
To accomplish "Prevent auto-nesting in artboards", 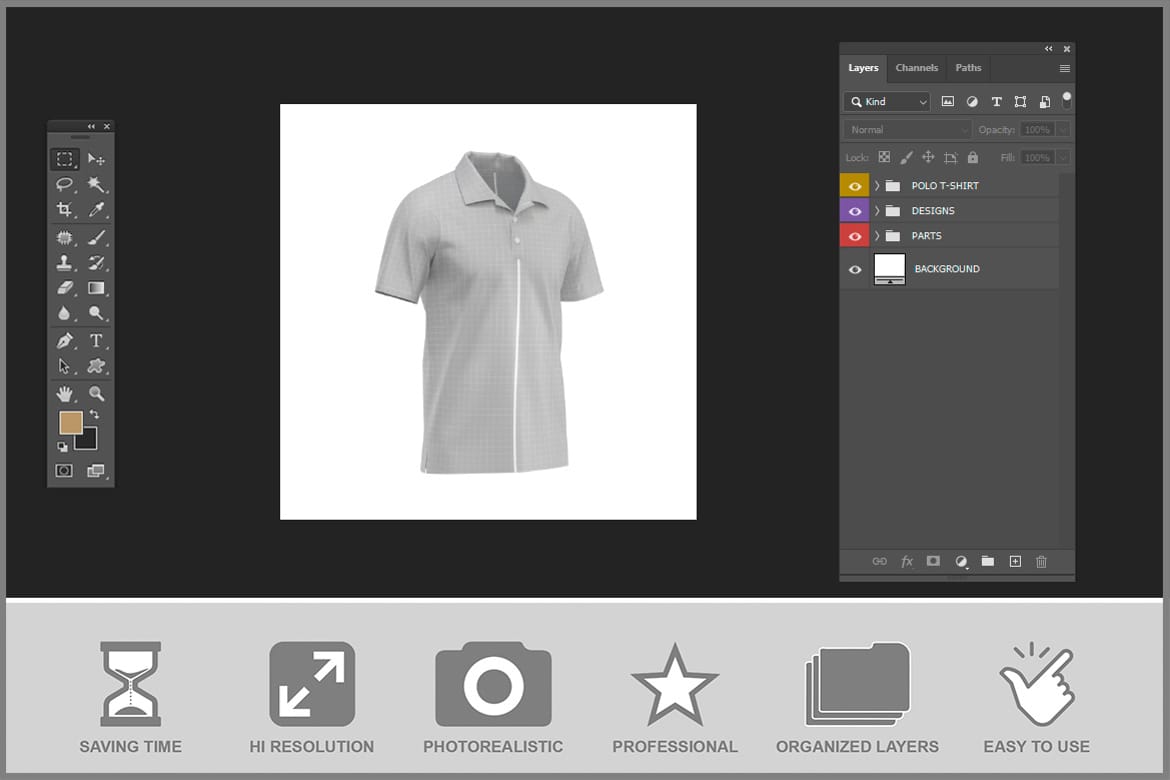I will [951, 157].
